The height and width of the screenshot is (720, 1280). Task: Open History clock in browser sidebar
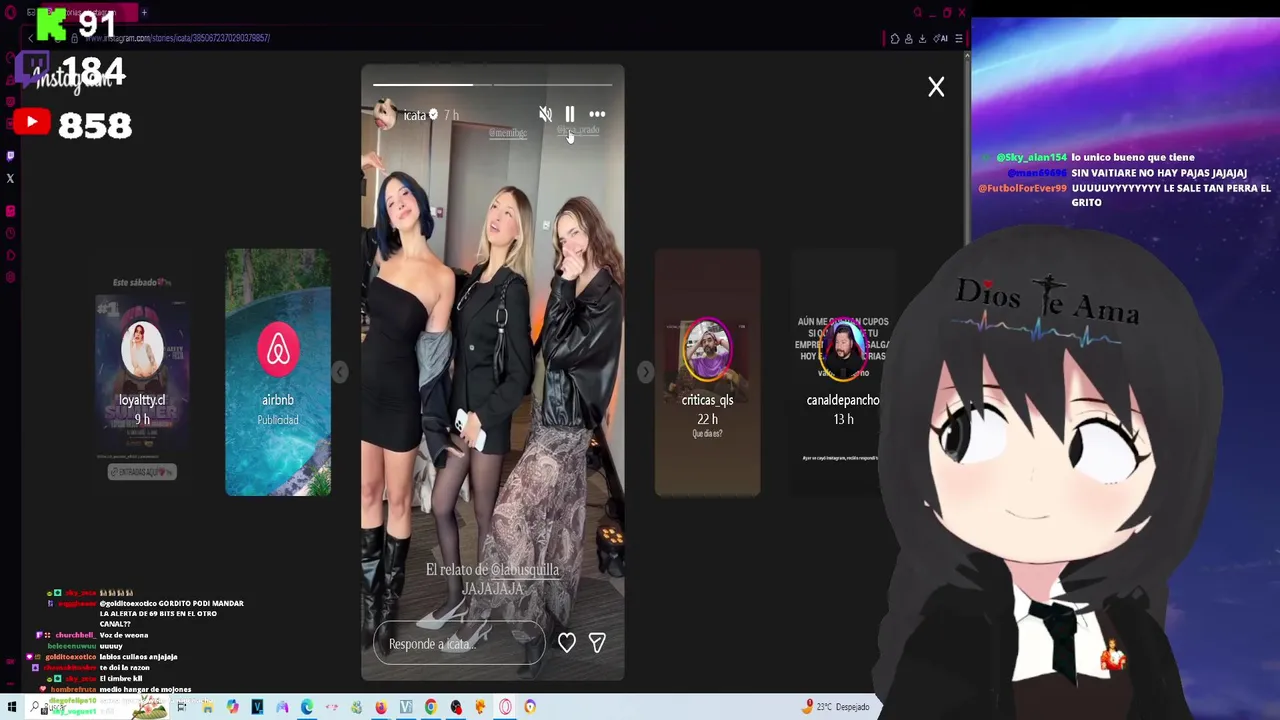pos(10,233)
